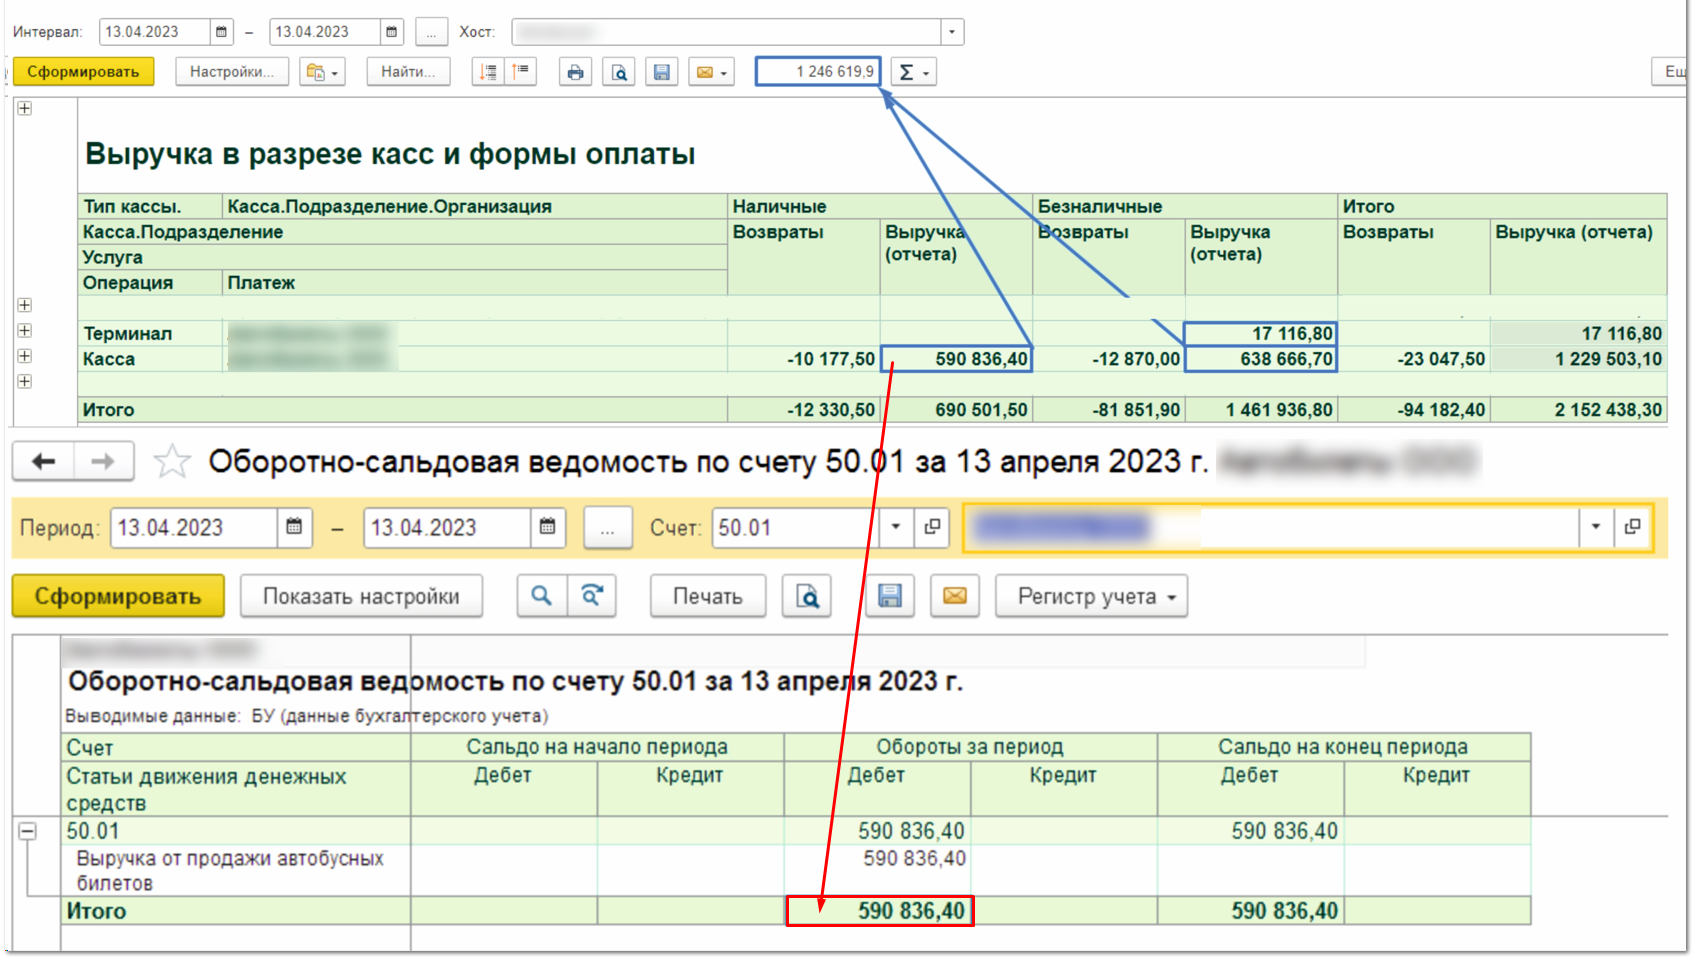Expand the Терминал row group
This screenshot has height=960, width=1695.
(25, 331)
